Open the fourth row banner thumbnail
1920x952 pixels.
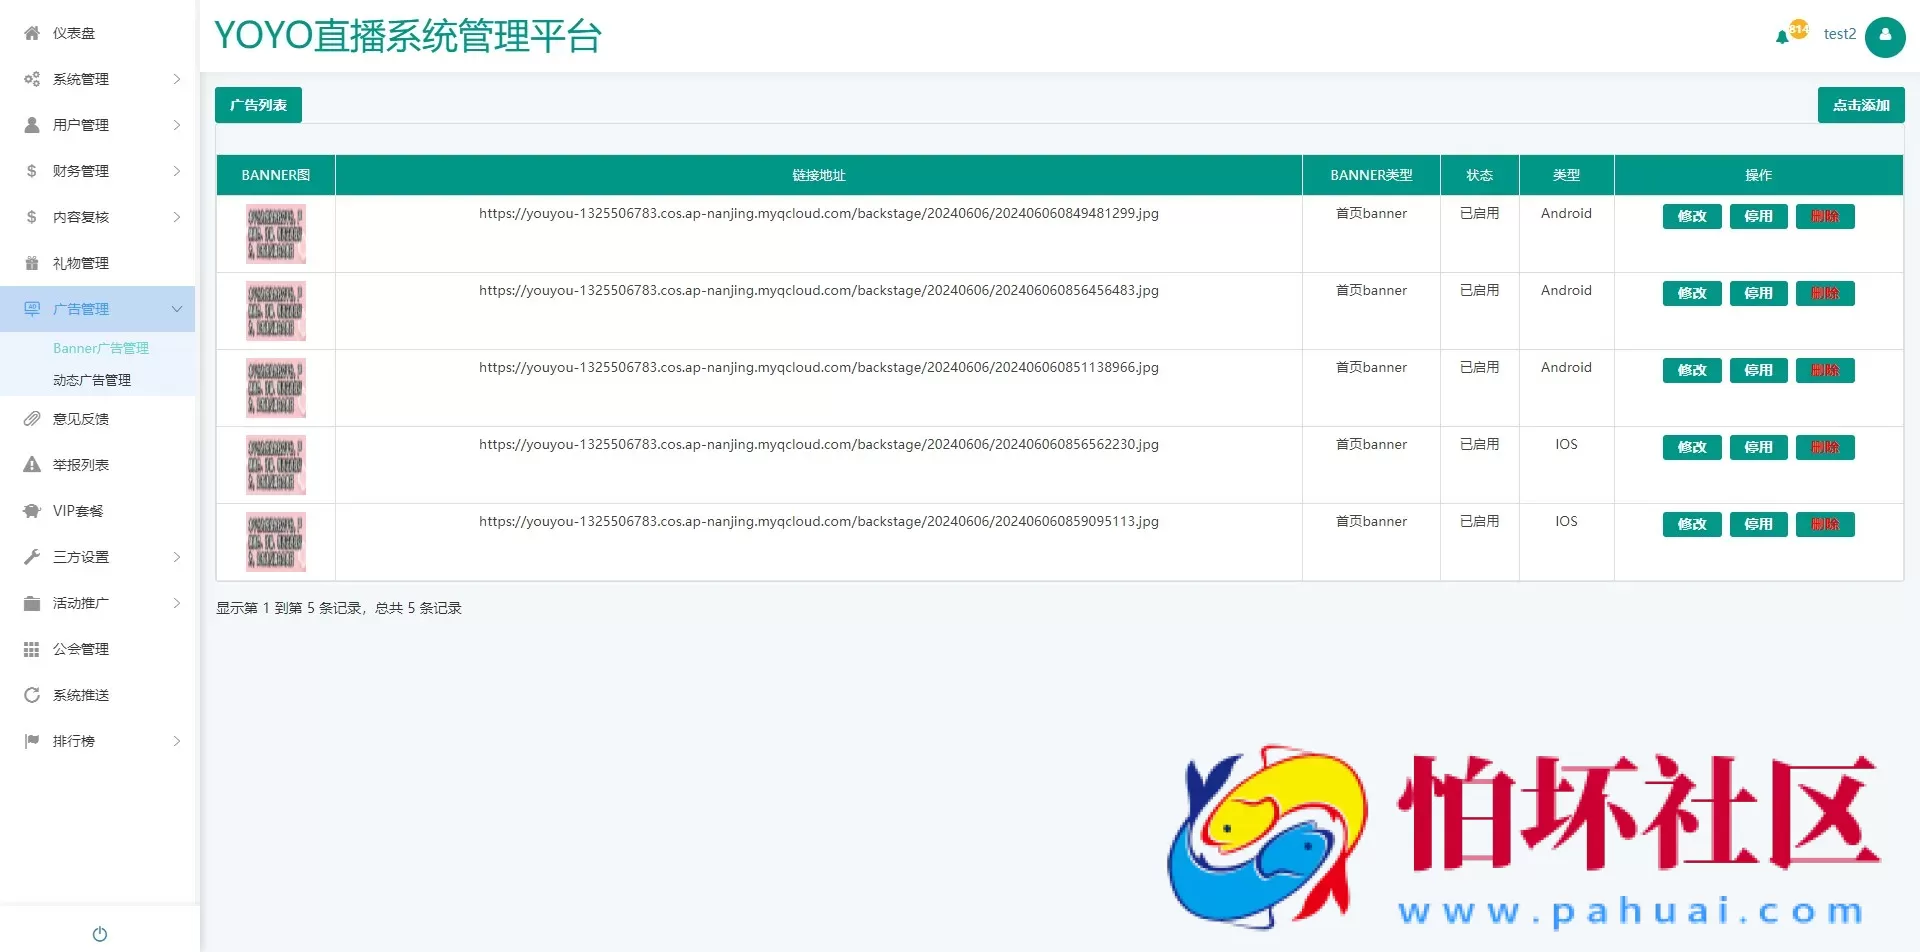tap(276, 465)
